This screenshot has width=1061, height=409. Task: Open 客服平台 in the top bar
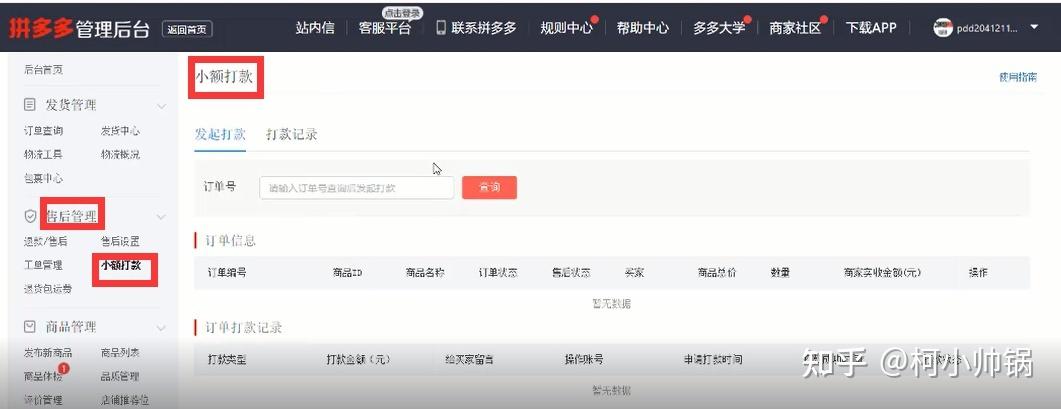[x=384, y=28]
